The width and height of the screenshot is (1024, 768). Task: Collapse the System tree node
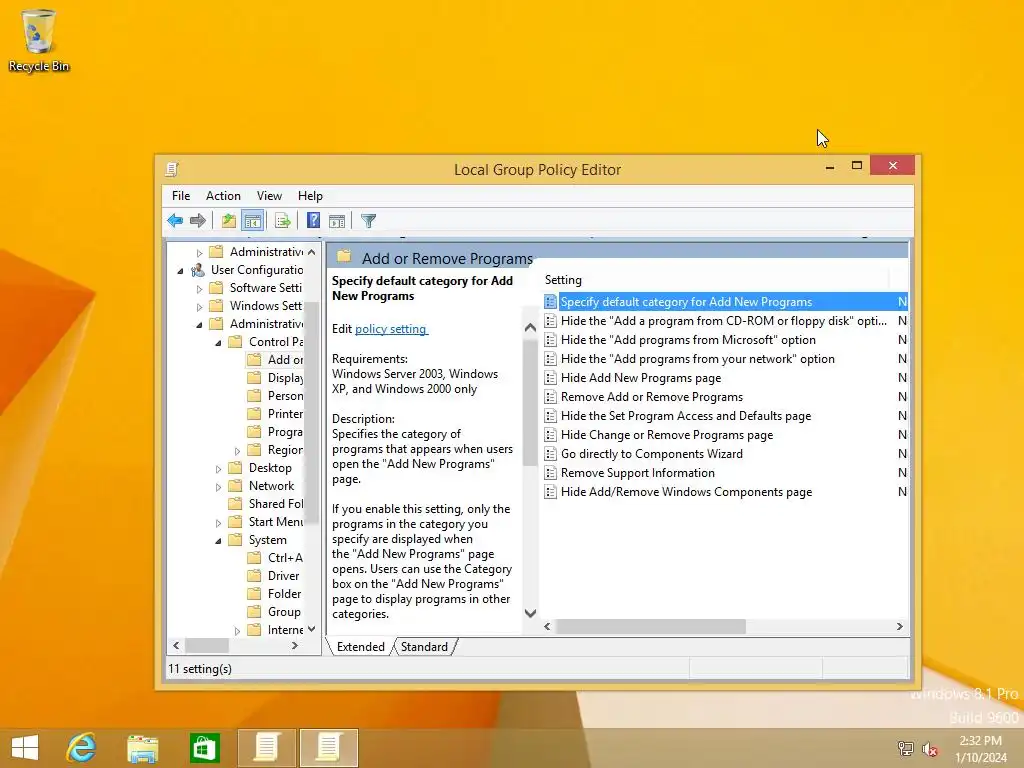click(x=219, y=541)
